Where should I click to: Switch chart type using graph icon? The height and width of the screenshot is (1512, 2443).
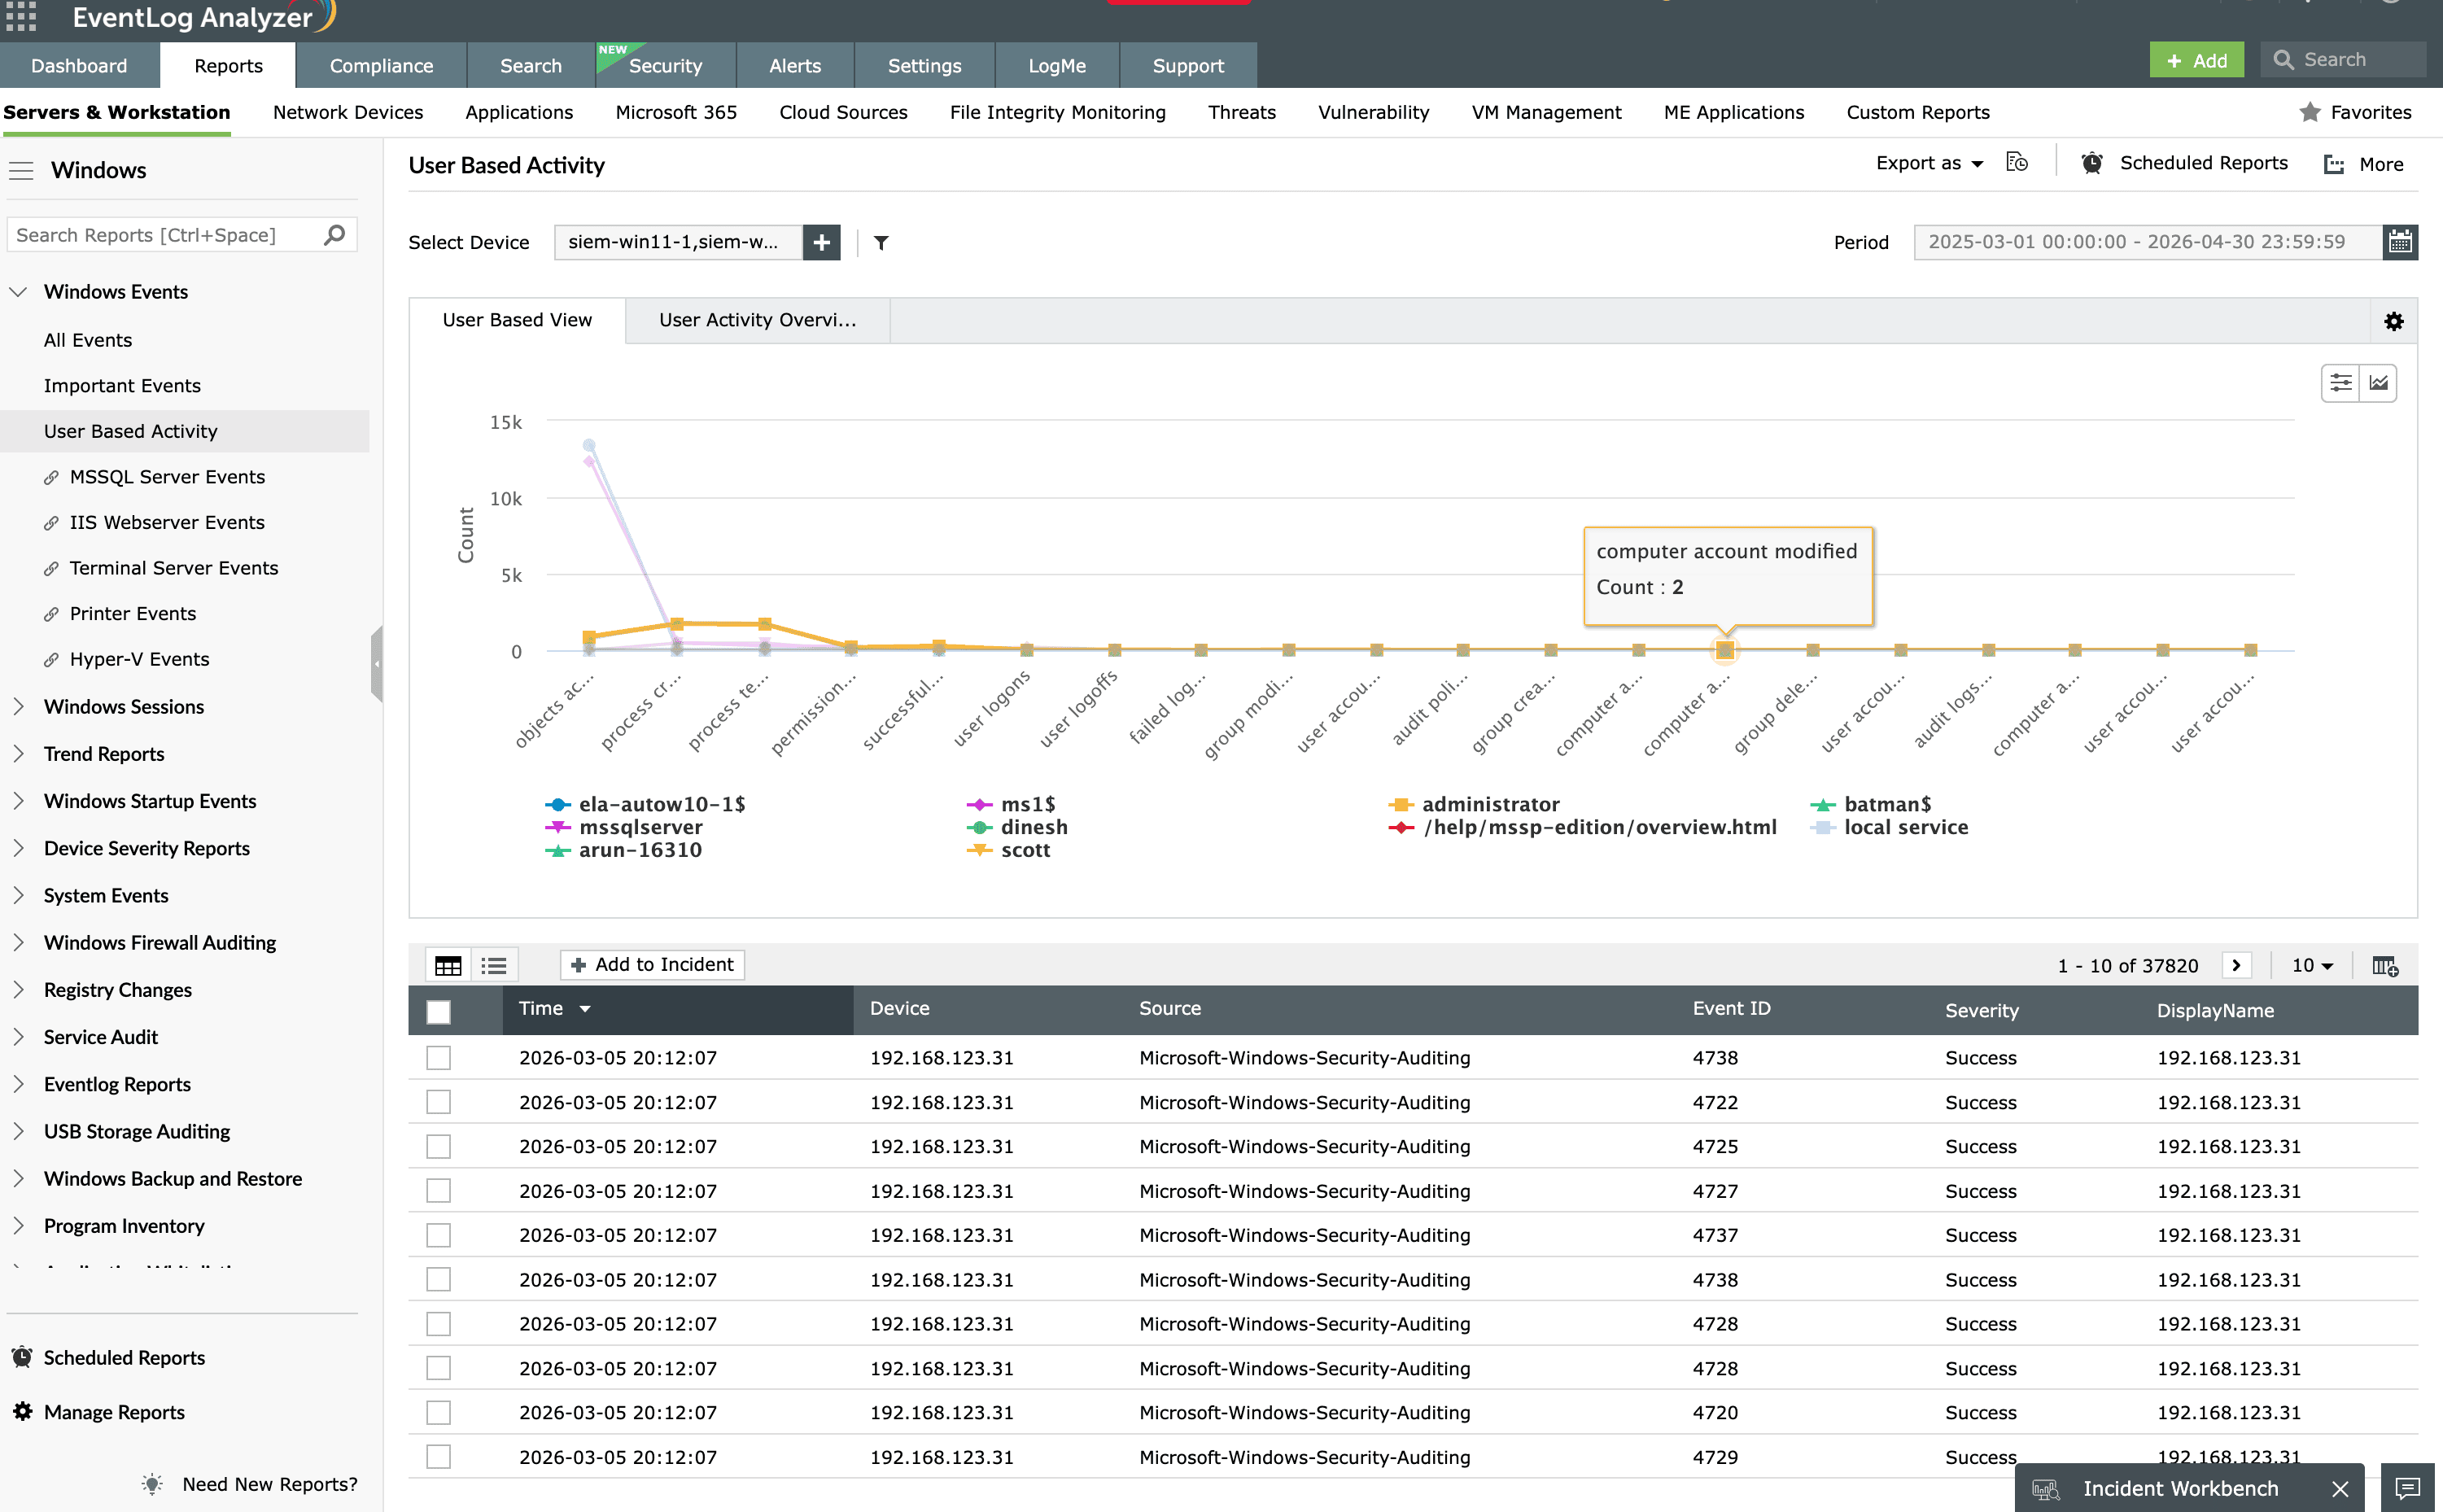coord(2378,383)
